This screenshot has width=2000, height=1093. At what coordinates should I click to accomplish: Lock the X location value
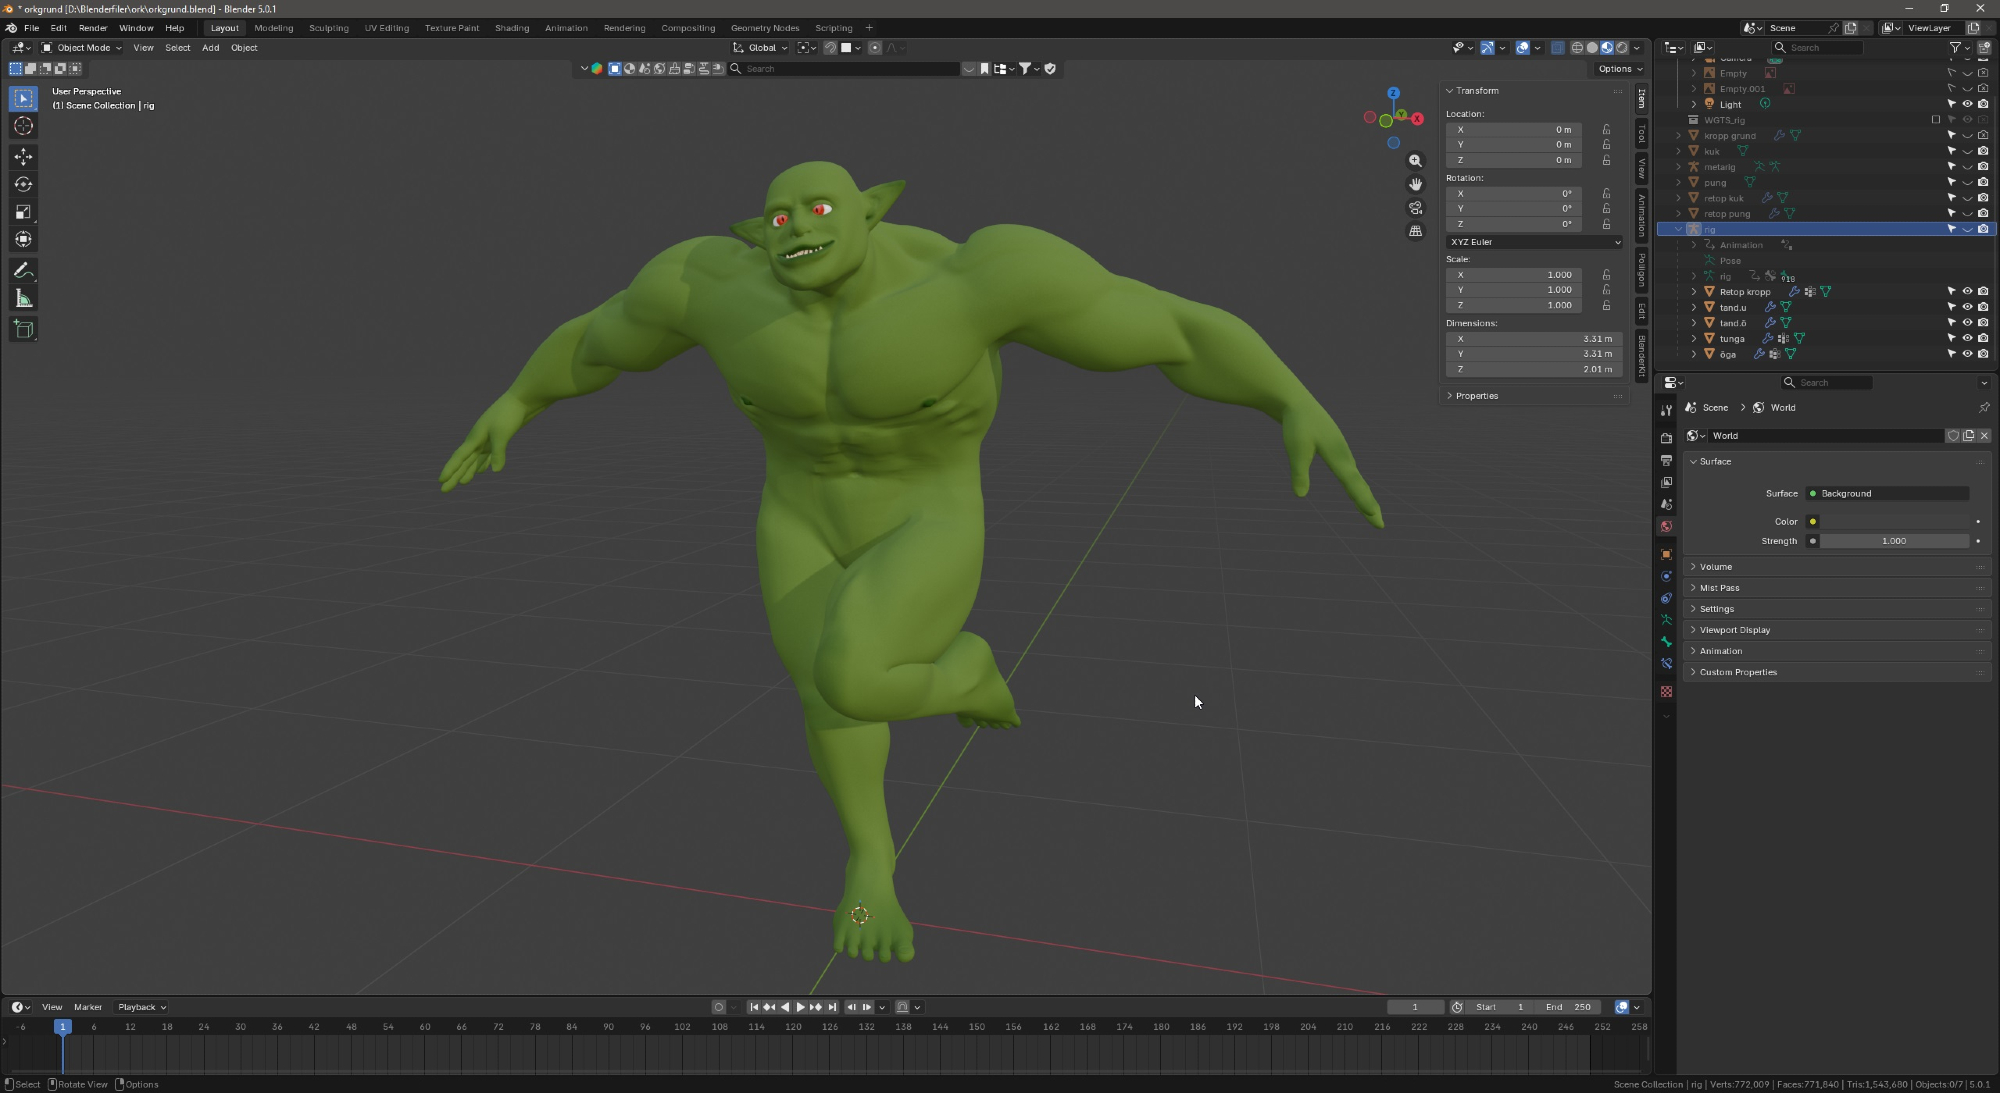pyautogui.click(x=1606, y=130)
